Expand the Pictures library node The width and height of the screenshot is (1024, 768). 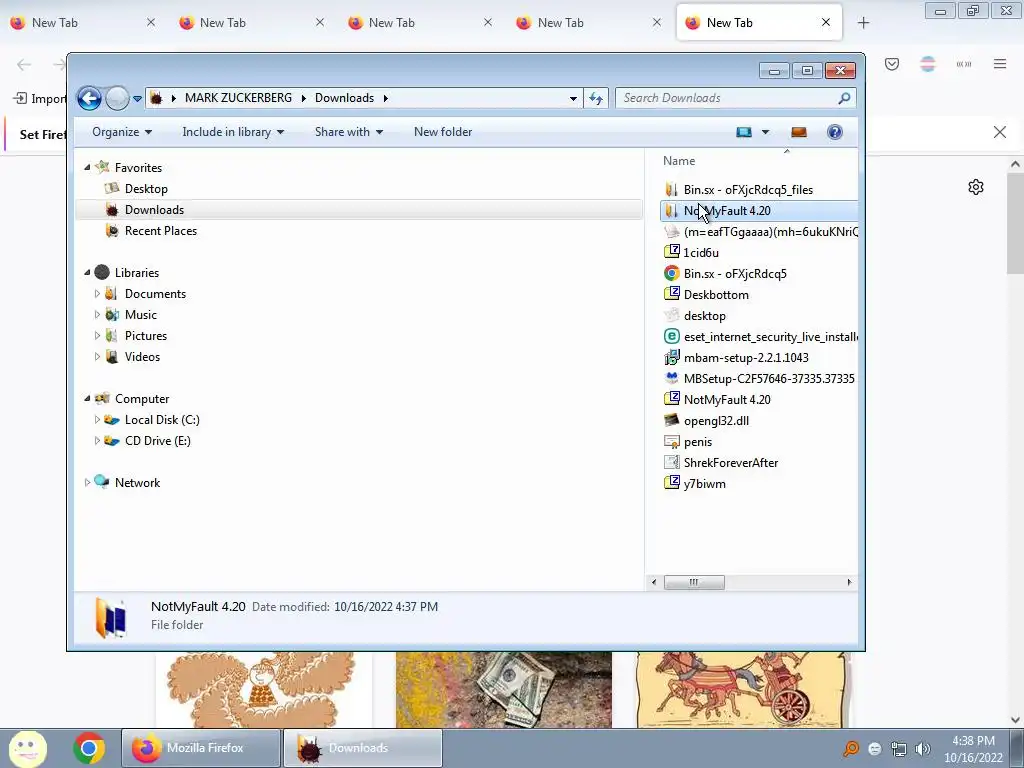click(97, 336)
